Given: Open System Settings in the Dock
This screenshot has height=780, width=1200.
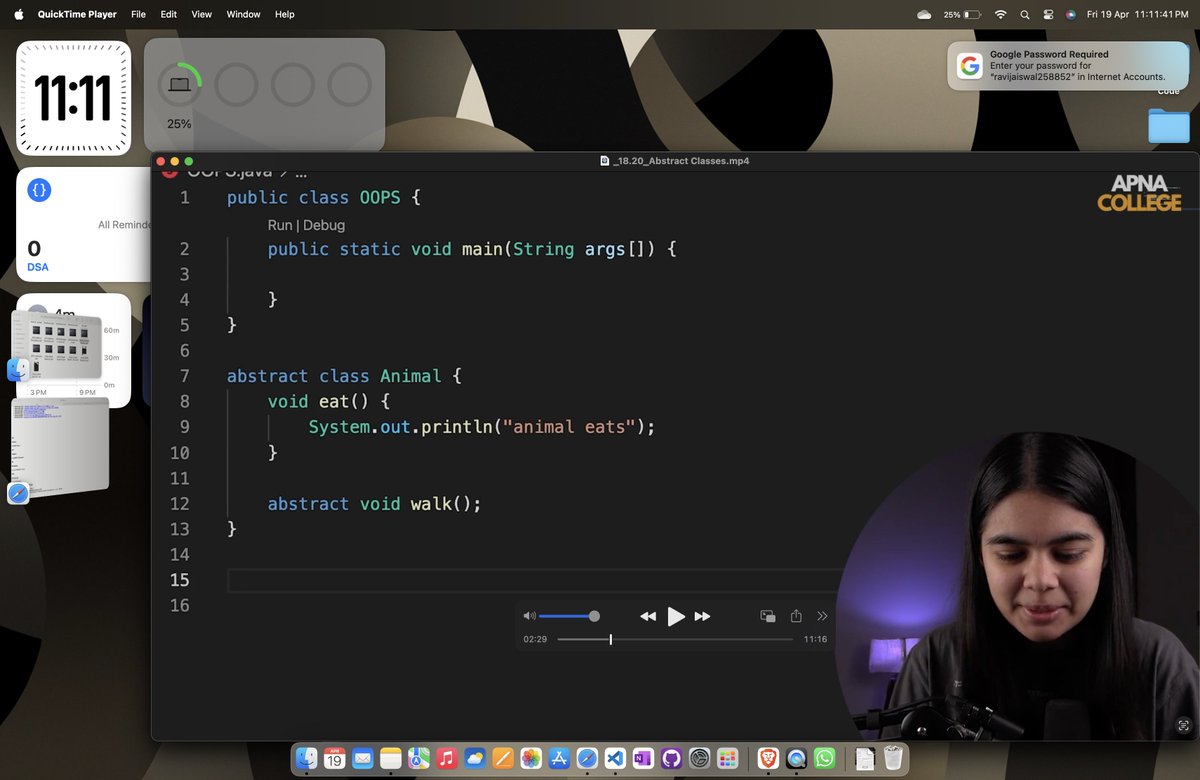Looking at the screenshot, I should tap(700, 758).
